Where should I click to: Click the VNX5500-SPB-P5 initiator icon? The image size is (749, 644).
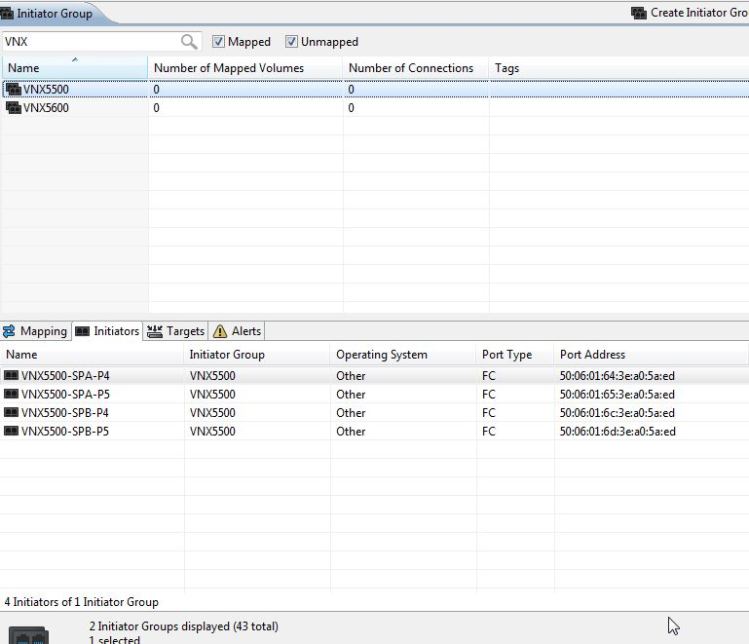click(x=11, y=431)
